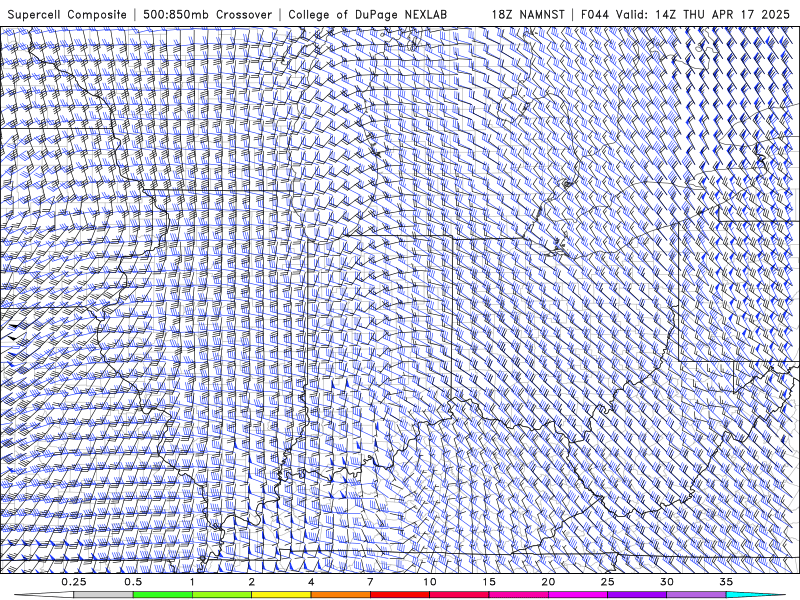Click the legend value '20'
Screen dimensions: 800x600
tap(548, 582)
